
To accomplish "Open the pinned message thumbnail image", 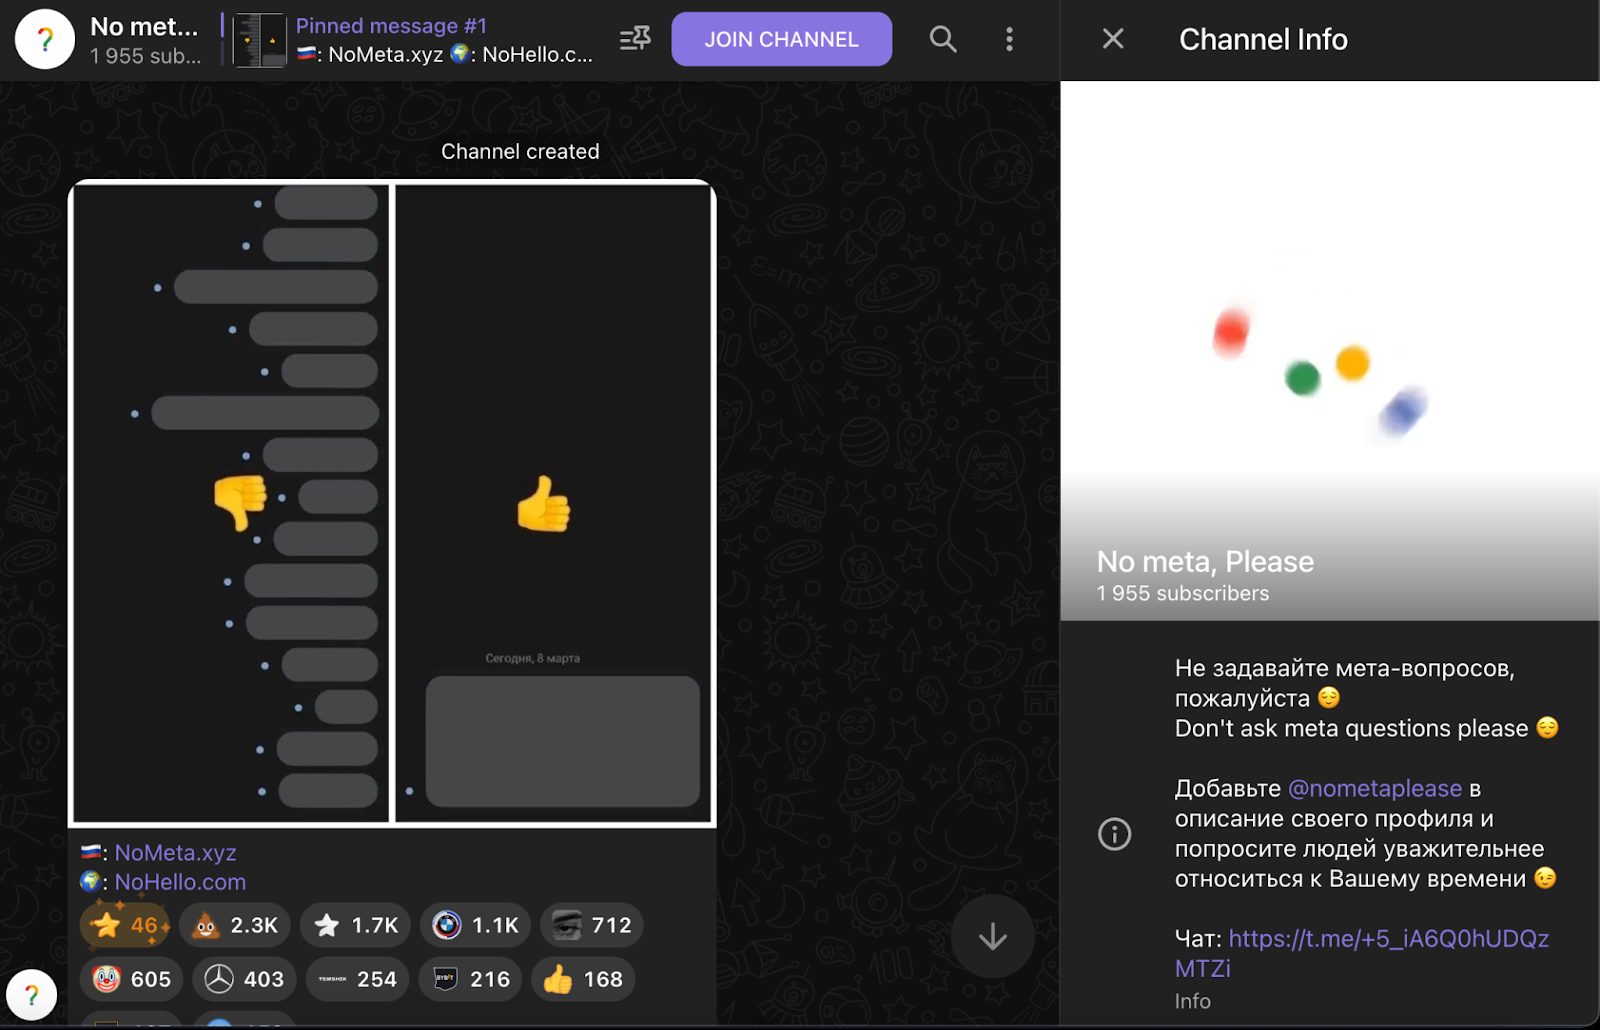I will pyautogui.click(x=259, y=40).
